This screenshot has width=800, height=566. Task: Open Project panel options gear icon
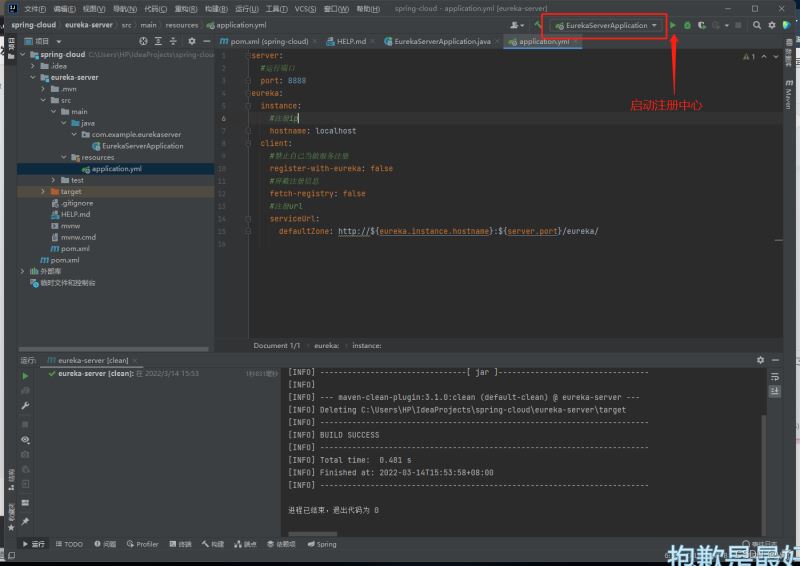tap(190, 42)
